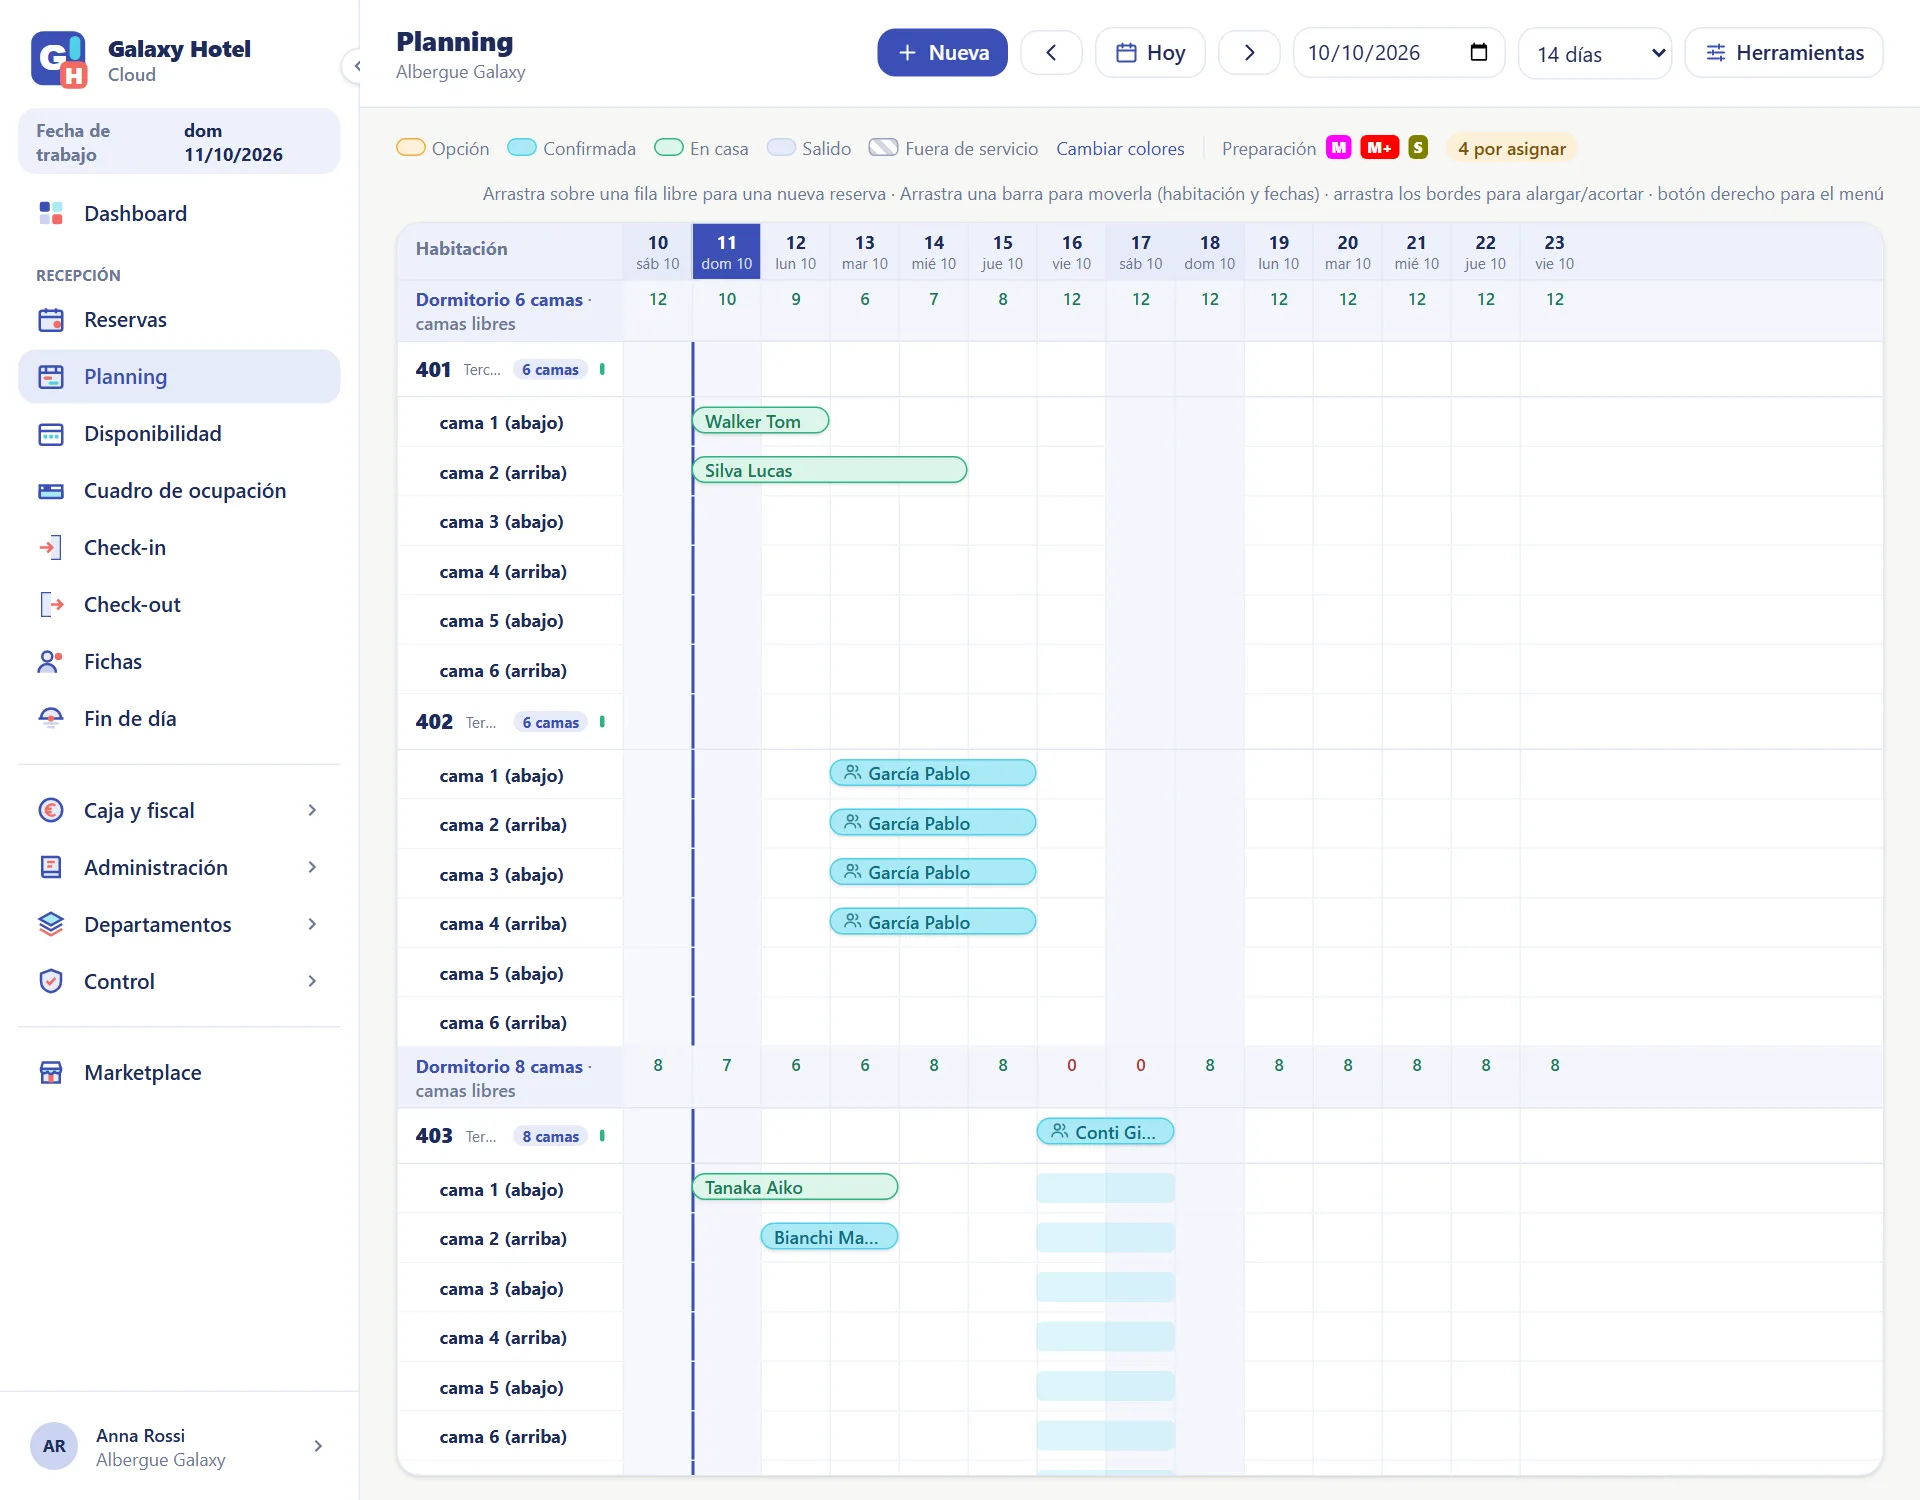Click the Marketplace store icon

(50, 1073)
